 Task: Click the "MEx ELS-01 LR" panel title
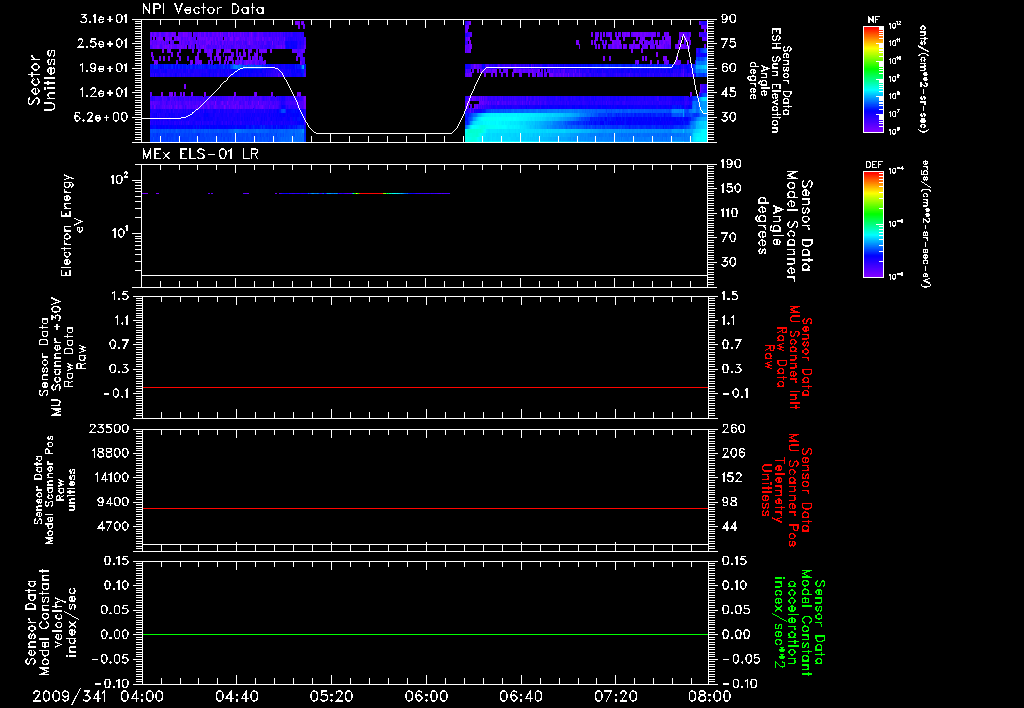click(200, 154)
